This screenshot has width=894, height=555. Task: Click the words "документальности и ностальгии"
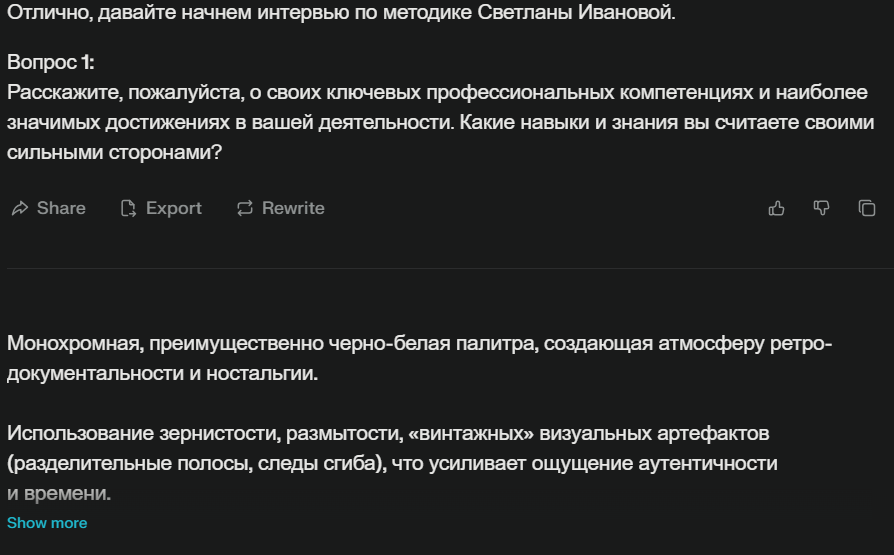coord(161,374)
